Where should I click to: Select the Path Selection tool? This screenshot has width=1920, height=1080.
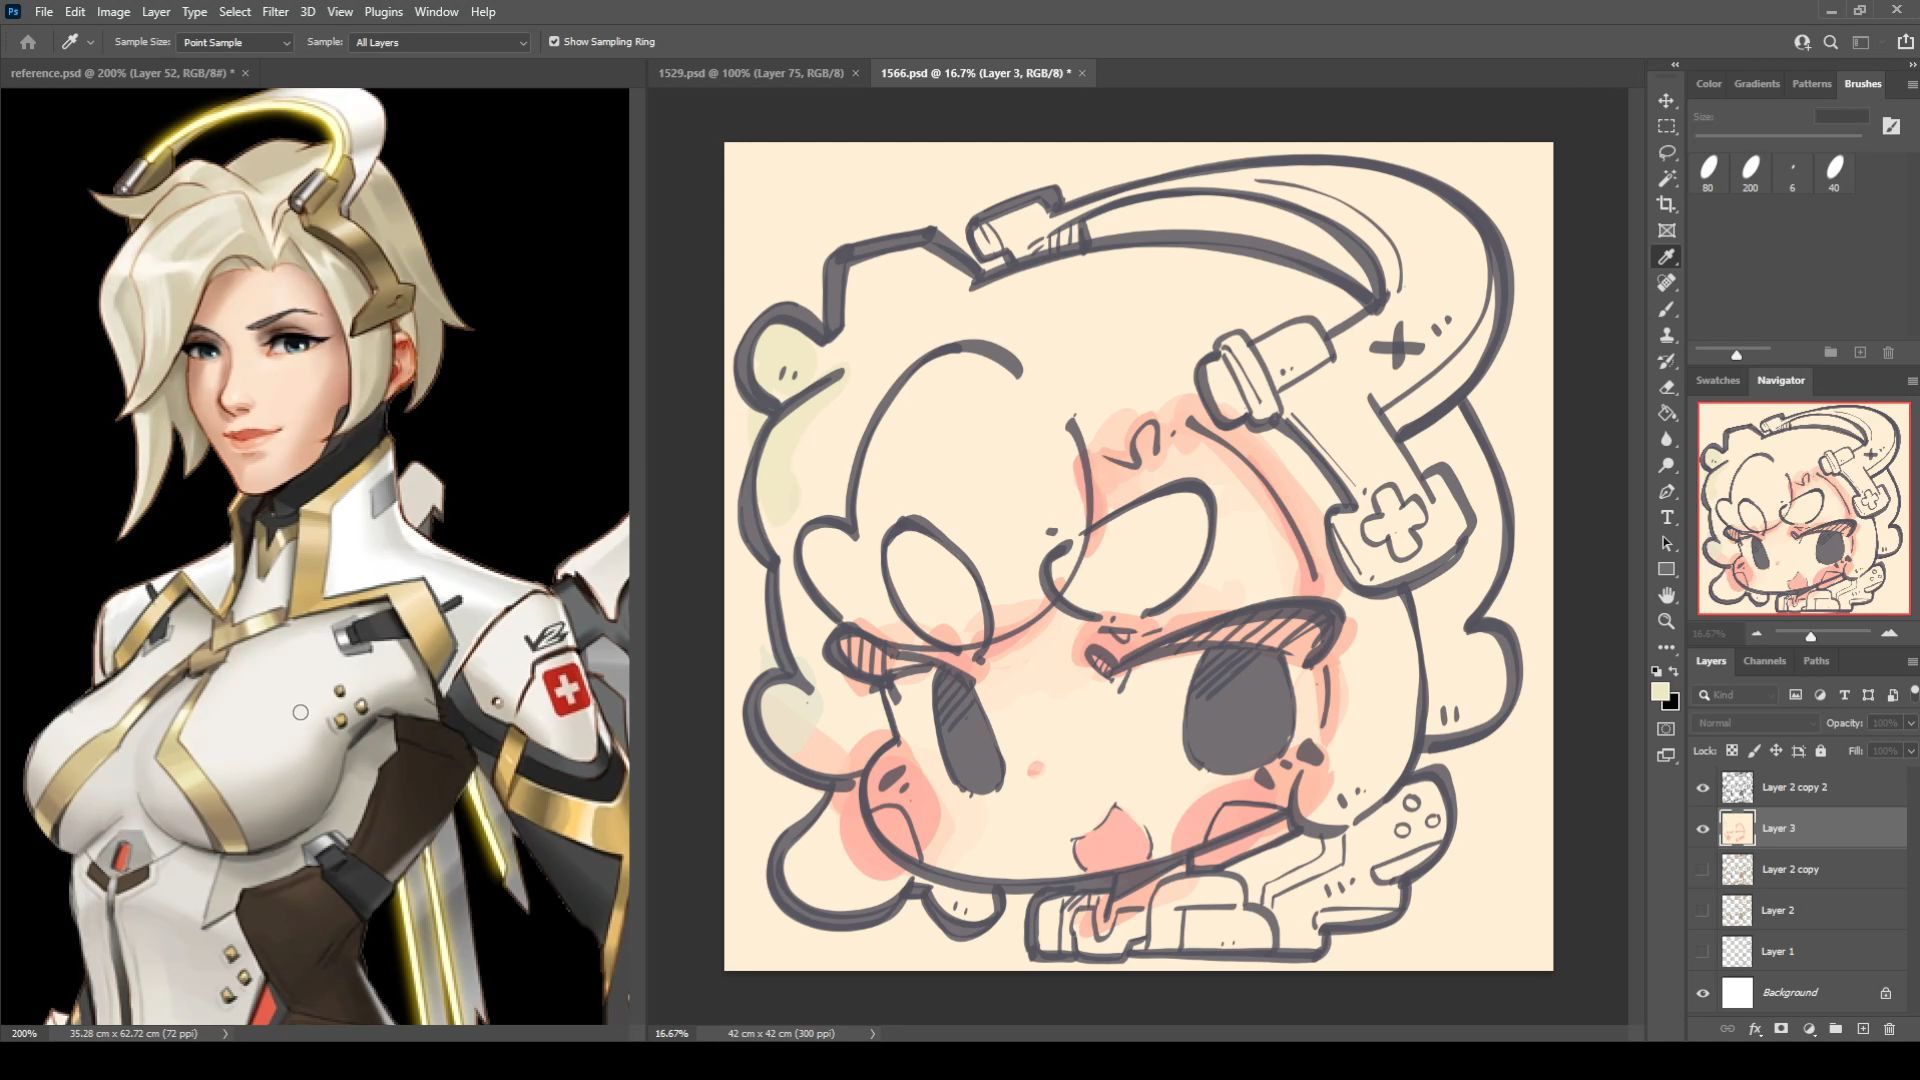coord(1666,543)
